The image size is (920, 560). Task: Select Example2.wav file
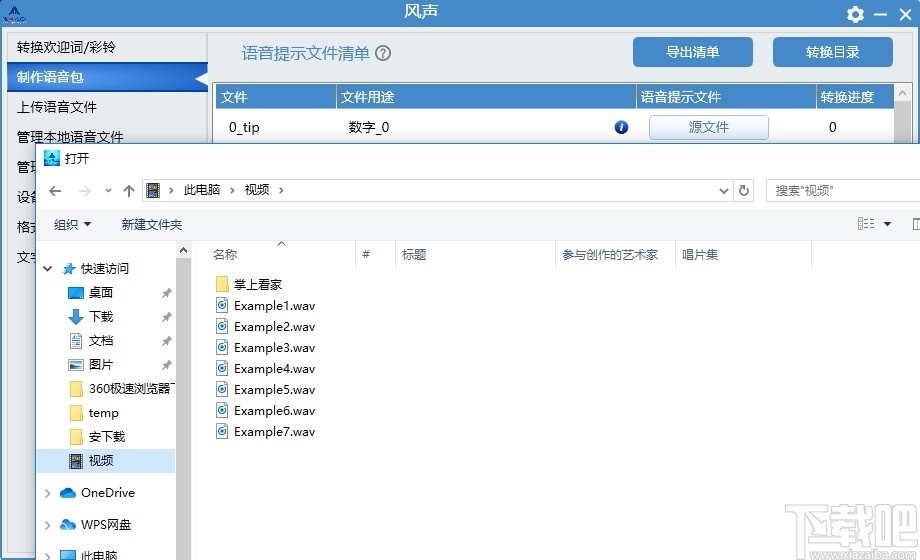265,327
